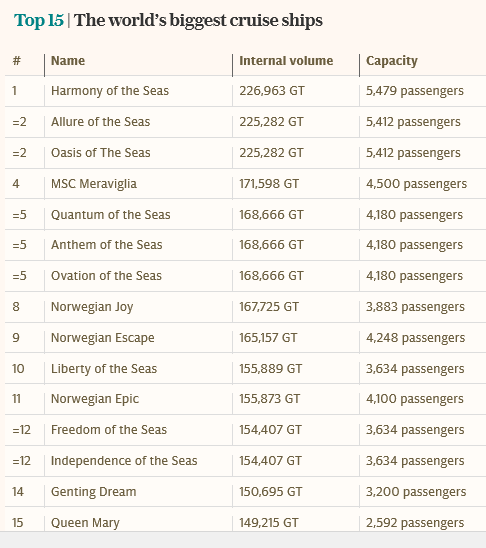This screenshot has height=548, width=486.
Task: Click Ovation of the Seas entry
Action: tap(106, 276)
